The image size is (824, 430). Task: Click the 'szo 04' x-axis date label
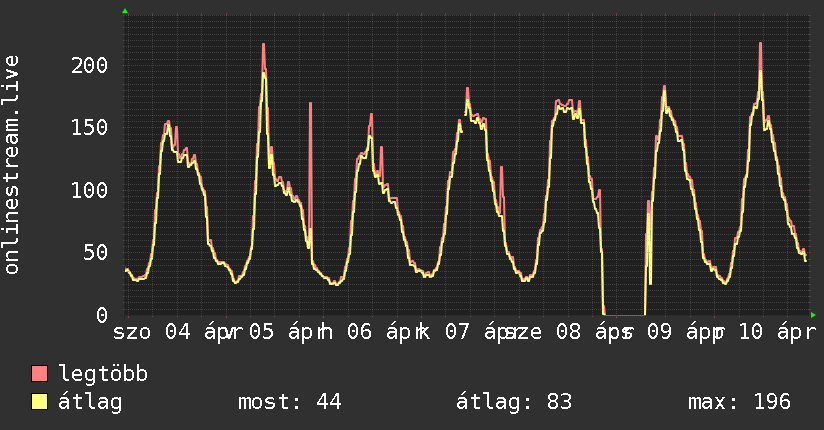pos(152,332)
